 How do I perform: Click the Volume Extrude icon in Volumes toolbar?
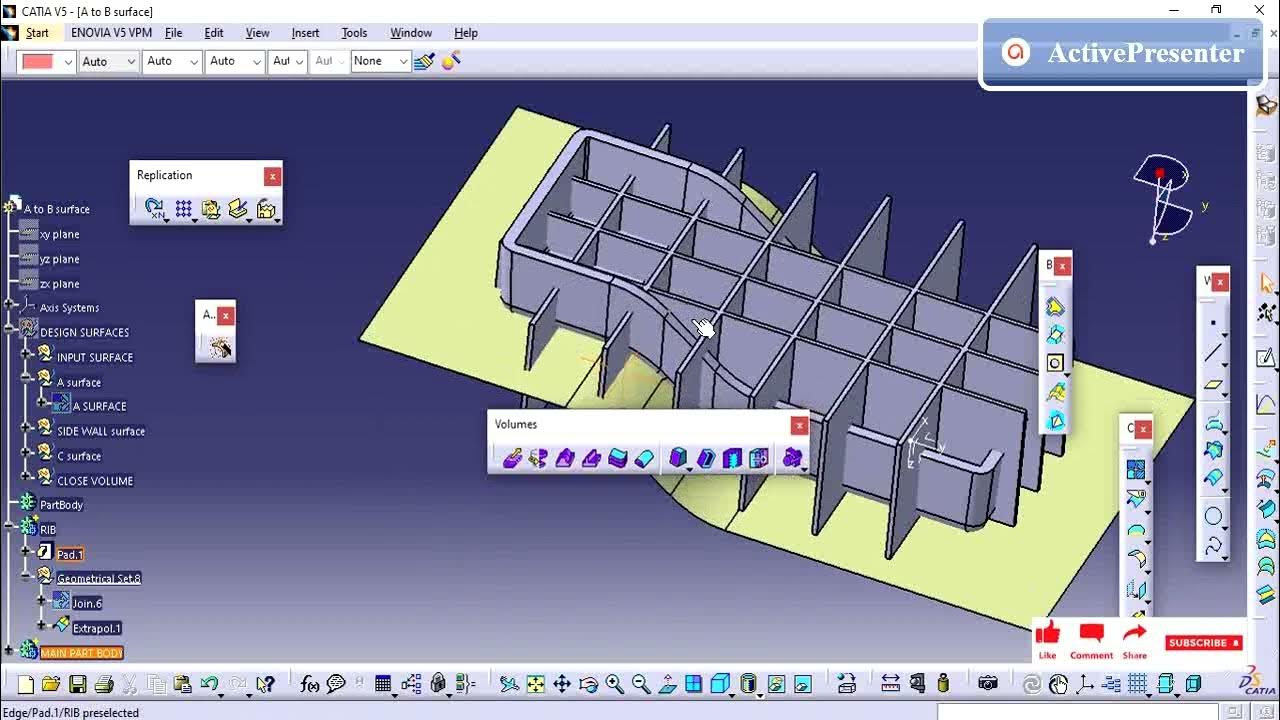coord(512,458)
